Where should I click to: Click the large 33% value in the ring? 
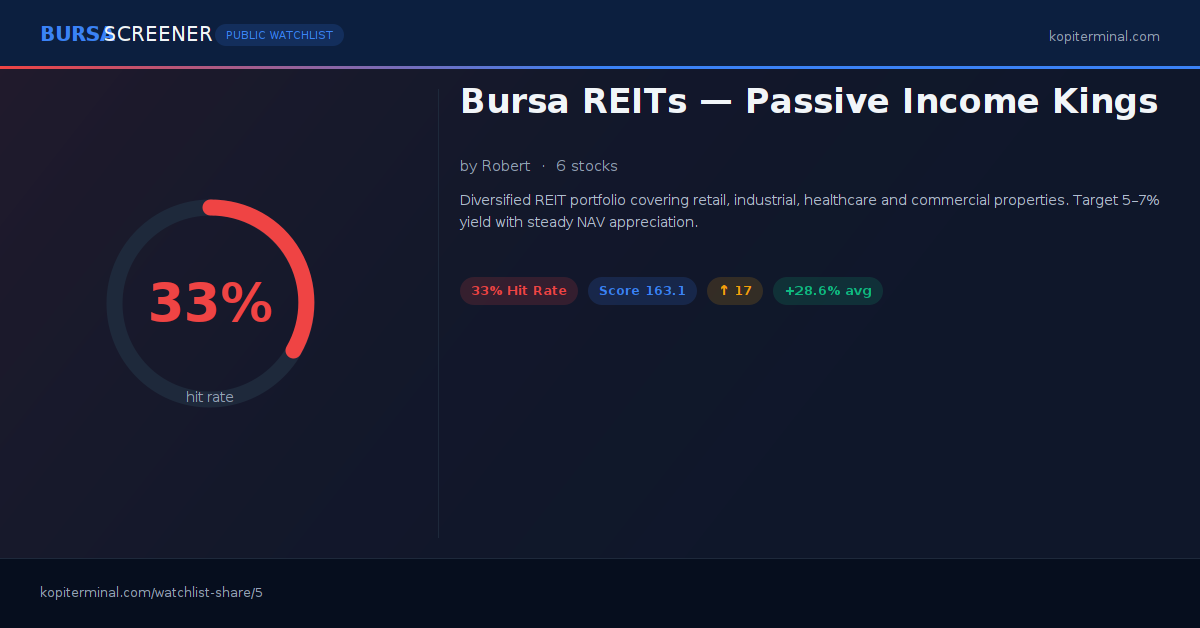click(210, 303)
